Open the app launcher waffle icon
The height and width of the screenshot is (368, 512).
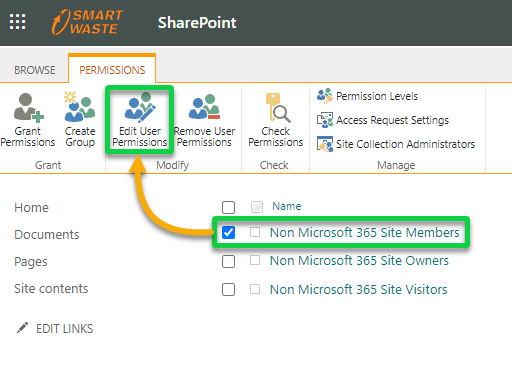click(x=17, y=22)
